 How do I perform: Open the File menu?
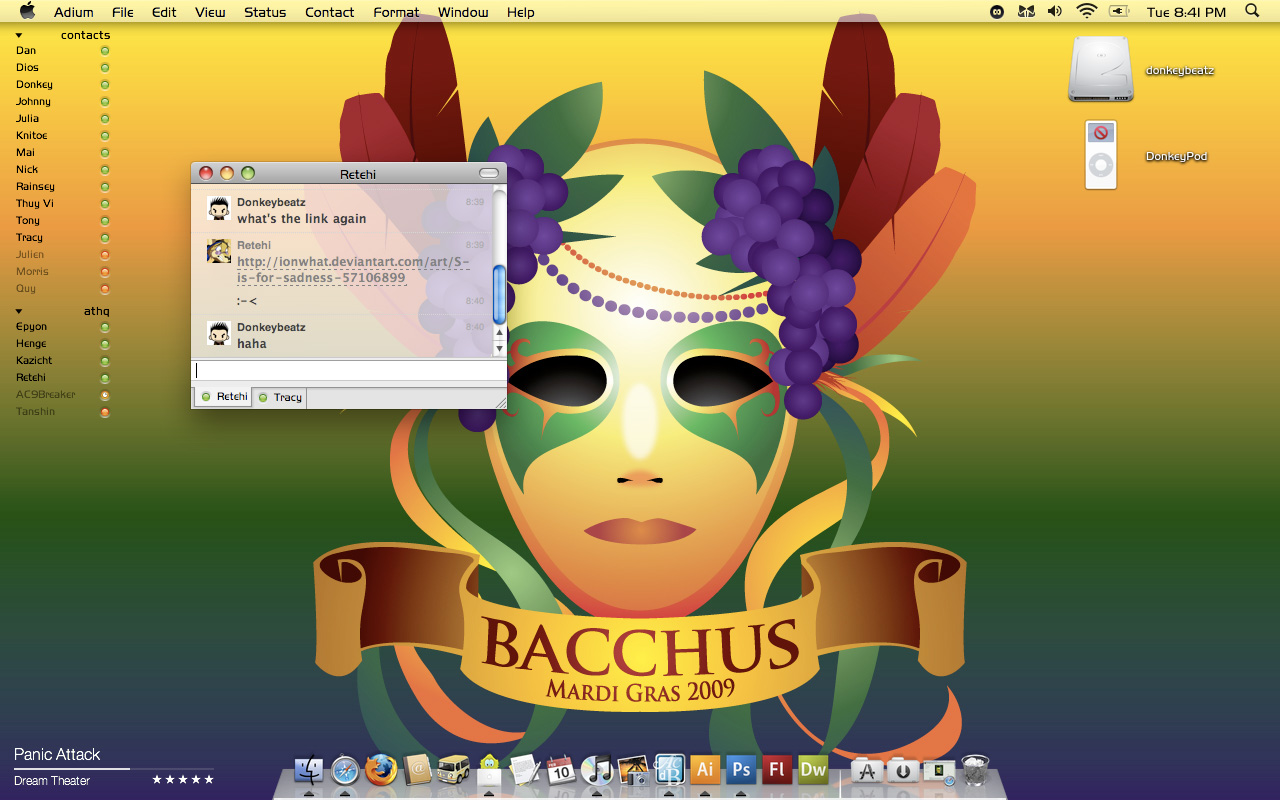click(123, 12)
